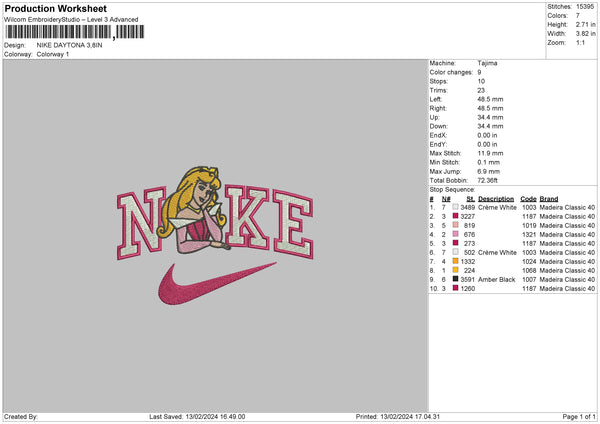Pick the crimson swatch beside stitch count 273
600x424 pixels.
pos(455,243)
